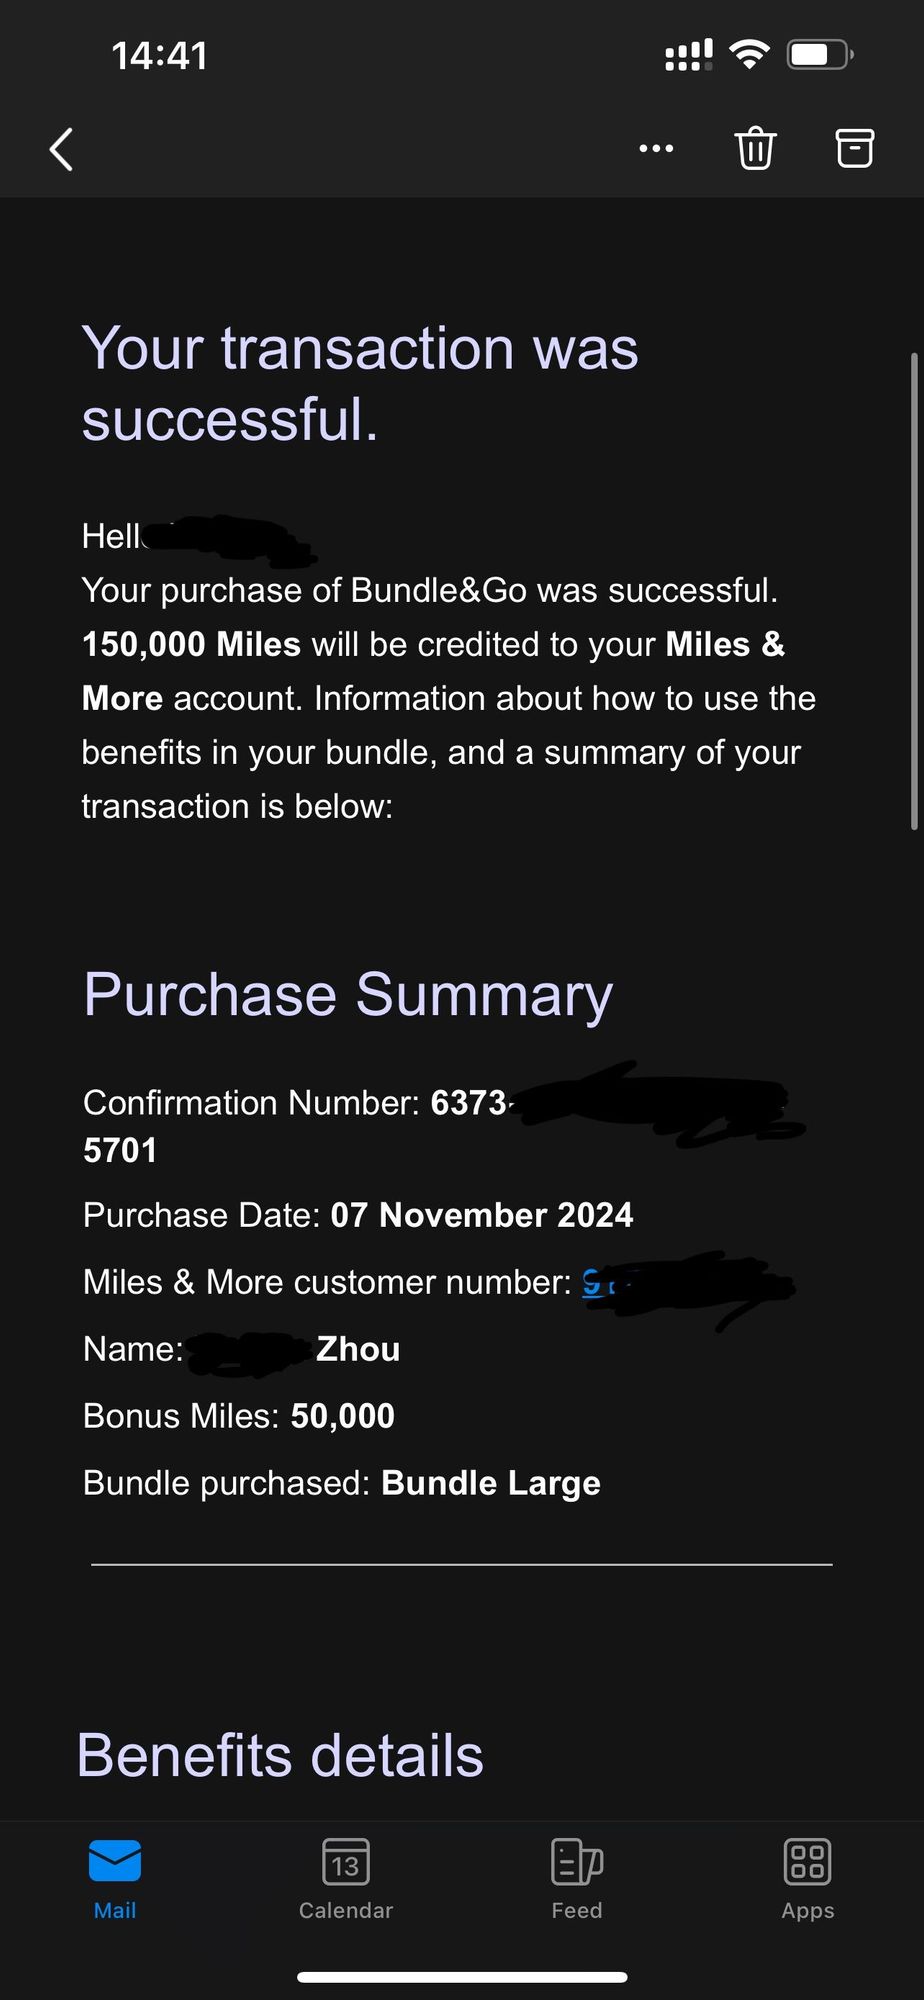Open the three-dot more options menu
The image size is (924, 2000).
pos(656,149)
